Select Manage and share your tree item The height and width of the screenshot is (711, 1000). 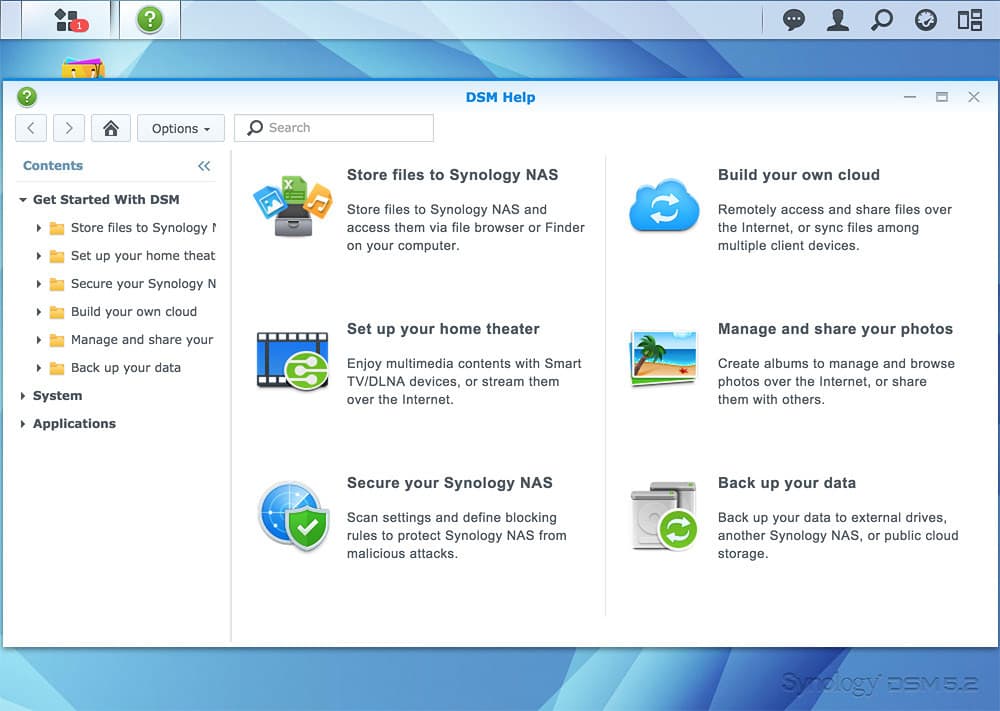(142, 340)
